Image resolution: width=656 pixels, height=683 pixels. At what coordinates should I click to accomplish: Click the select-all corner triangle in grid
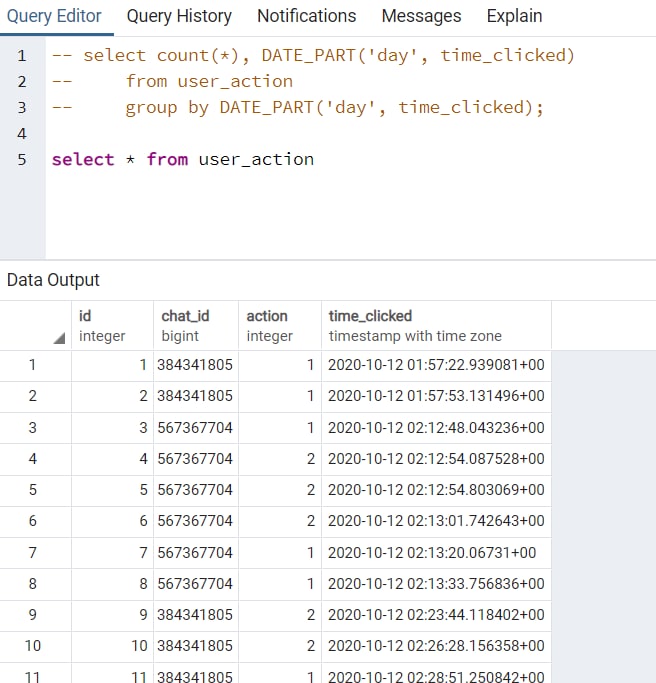(59, 338)
